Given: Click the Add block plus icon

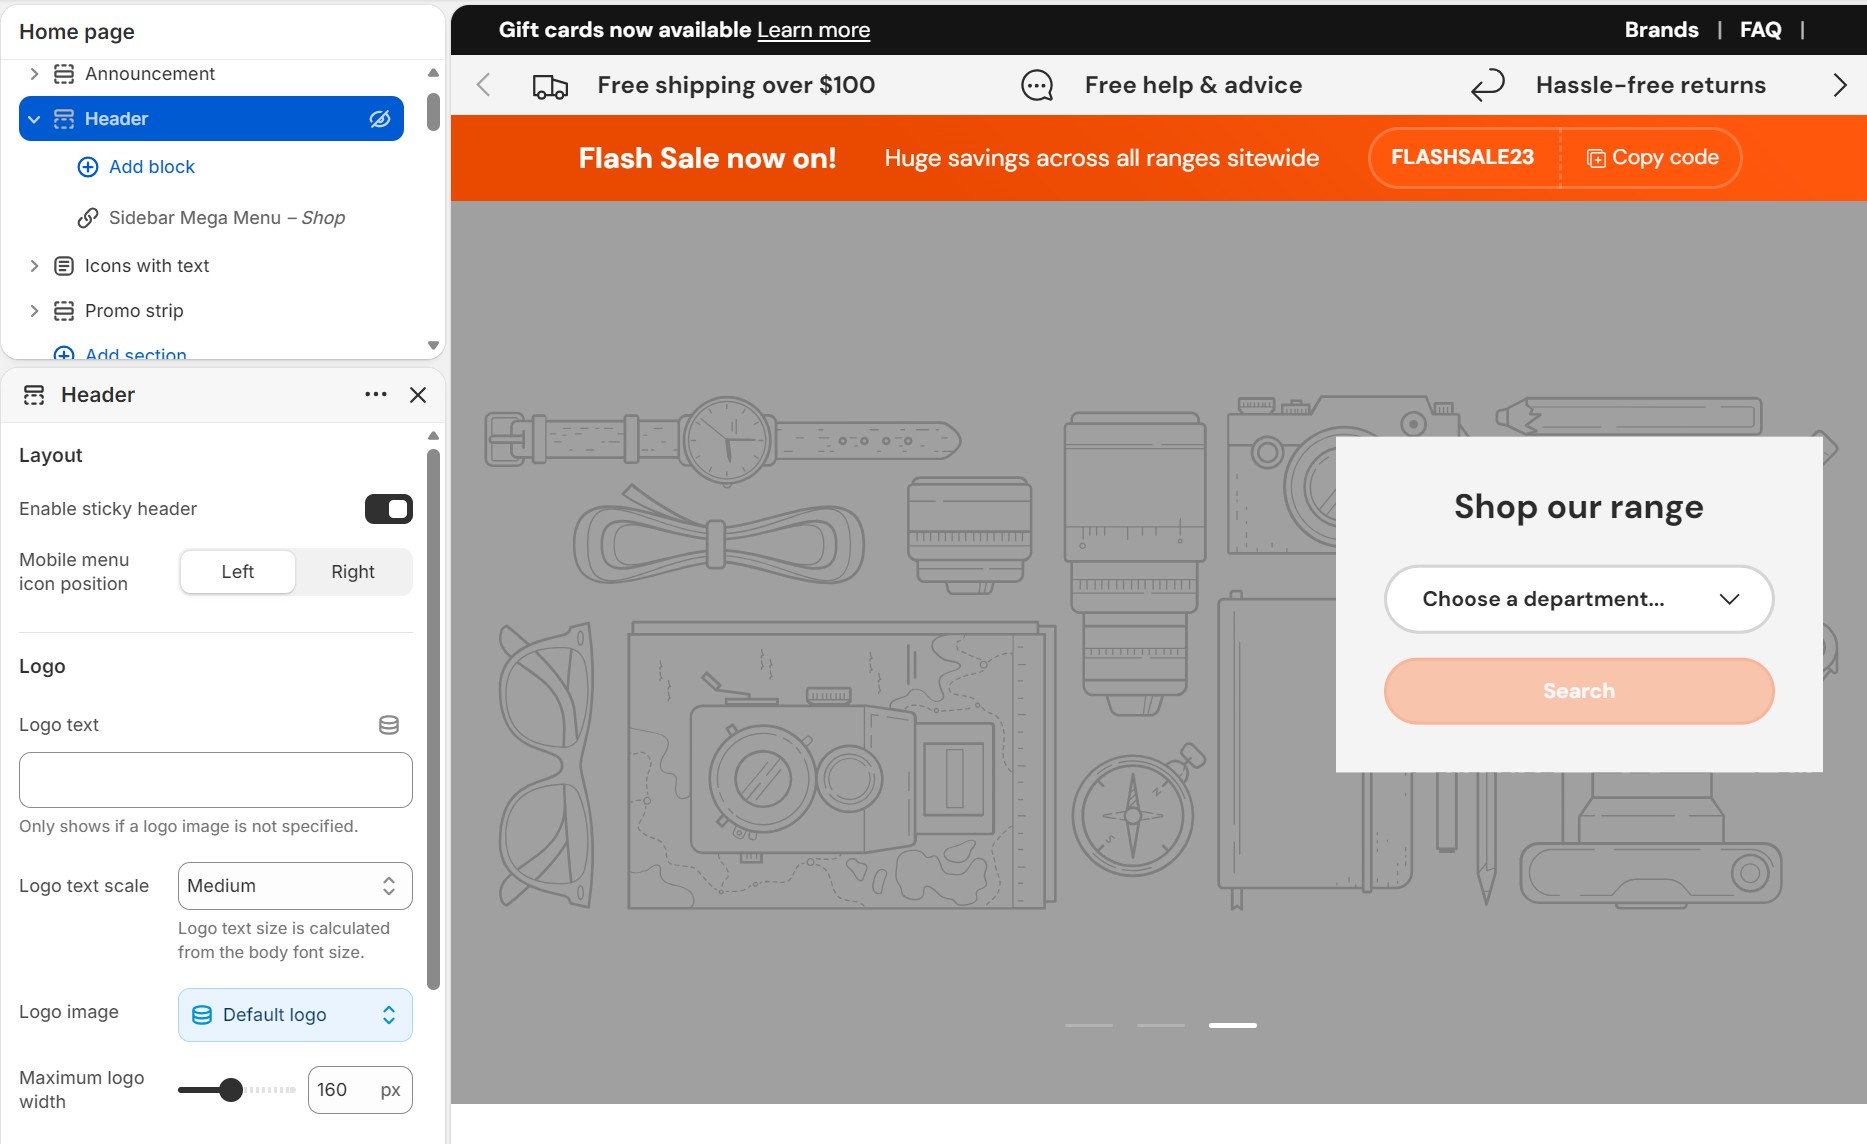Looking at the screenshot, I should pos(88,167).
